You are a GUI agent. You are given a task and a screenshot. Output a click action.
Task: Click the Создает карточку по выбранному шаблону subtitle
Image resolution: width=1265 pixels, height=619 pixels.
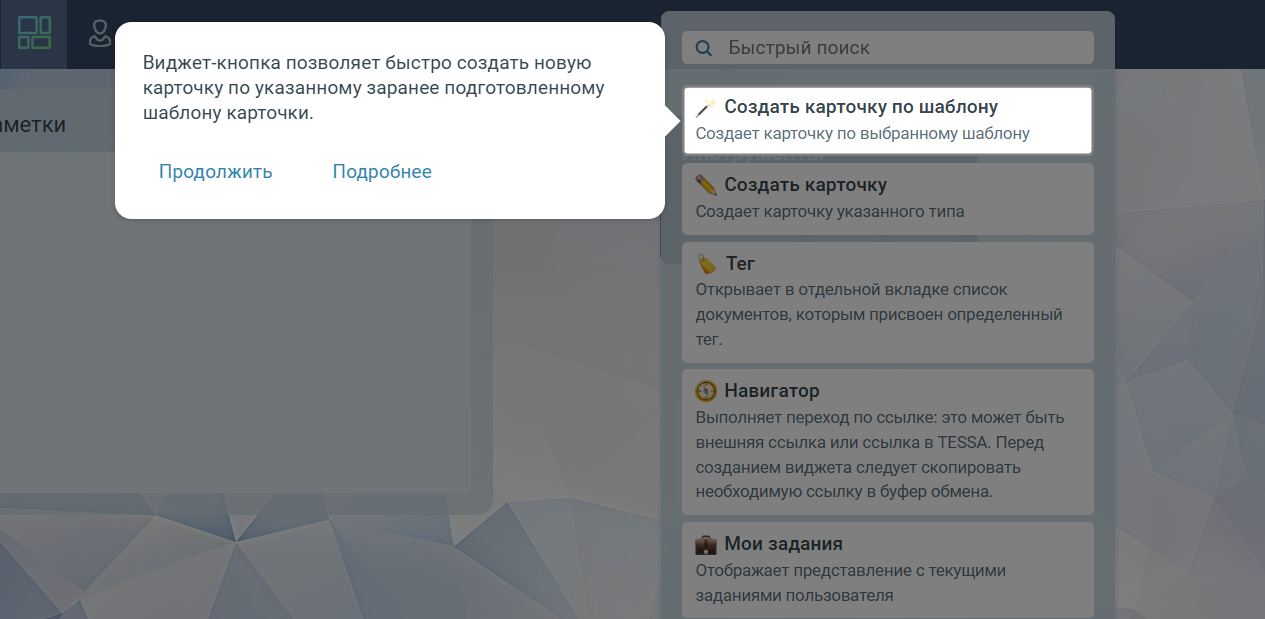point(862,133)
